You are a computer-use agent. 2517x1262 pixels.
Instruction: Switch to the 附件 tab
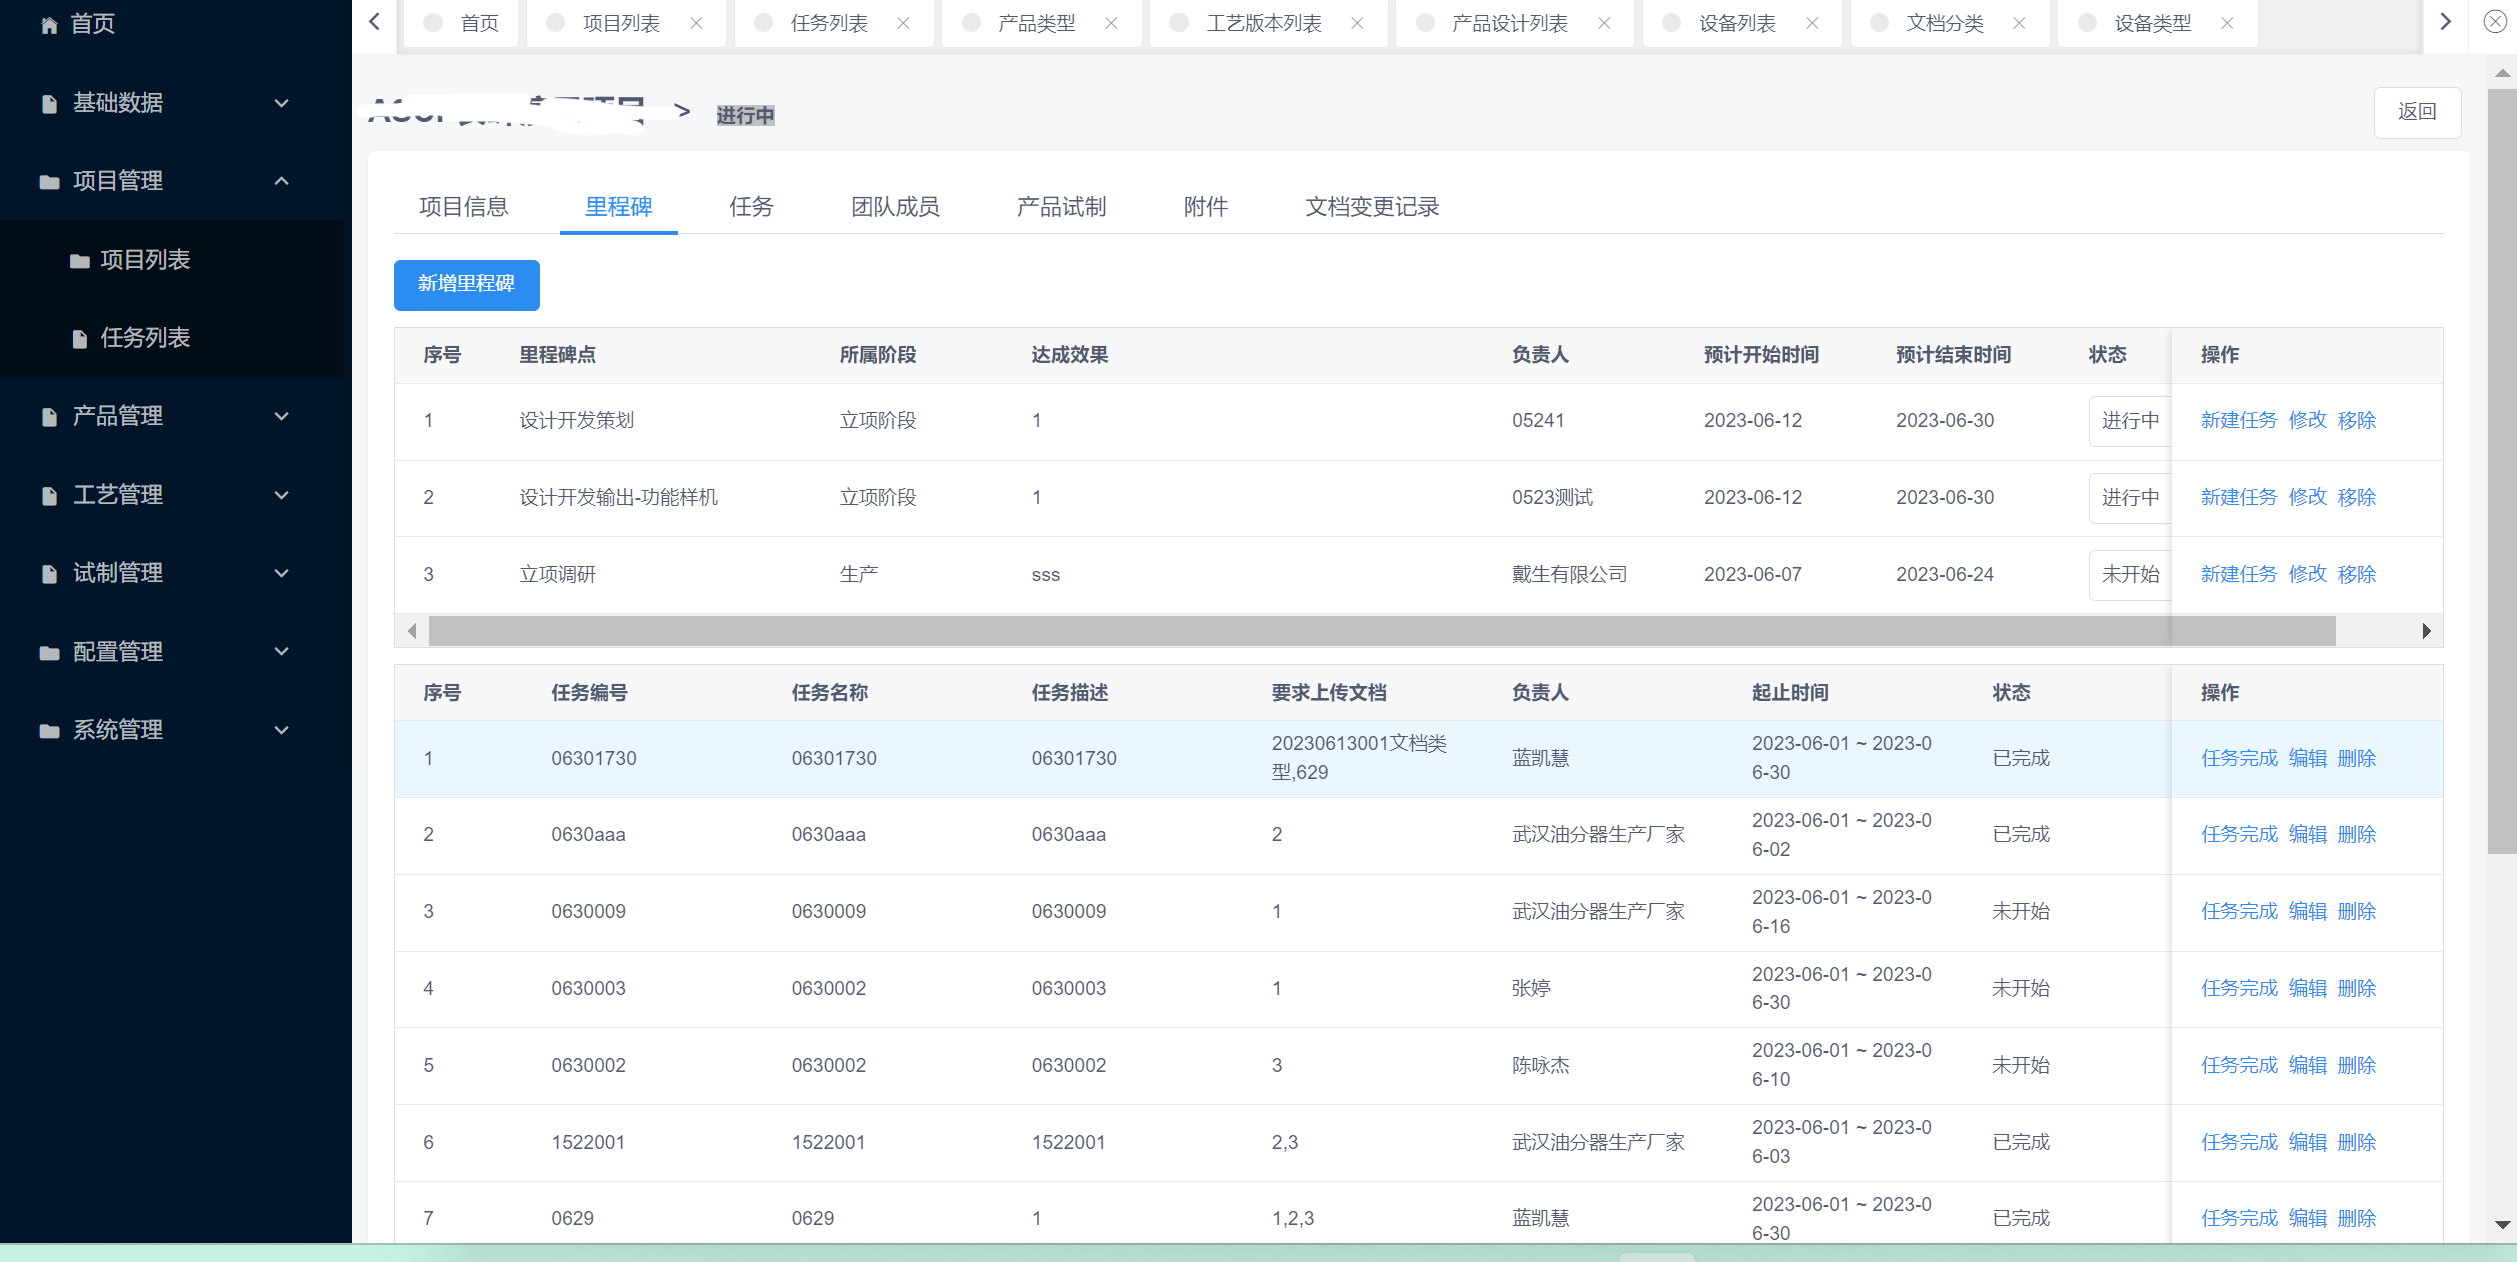tap(1205, 207)
